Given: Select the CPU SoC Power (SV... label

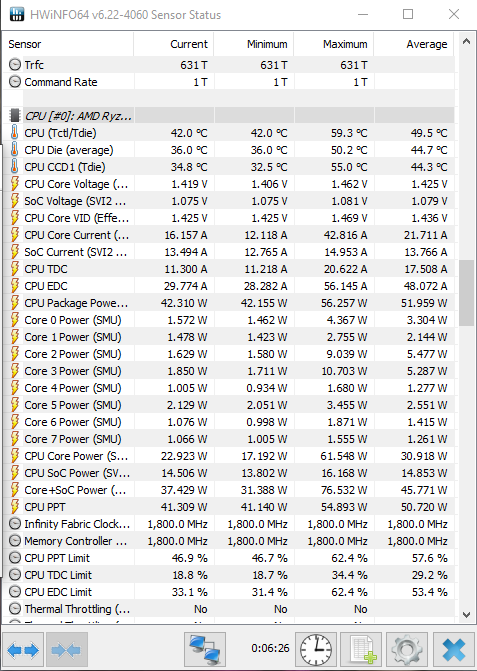Looking at the screenshot, I should [77, 473].
